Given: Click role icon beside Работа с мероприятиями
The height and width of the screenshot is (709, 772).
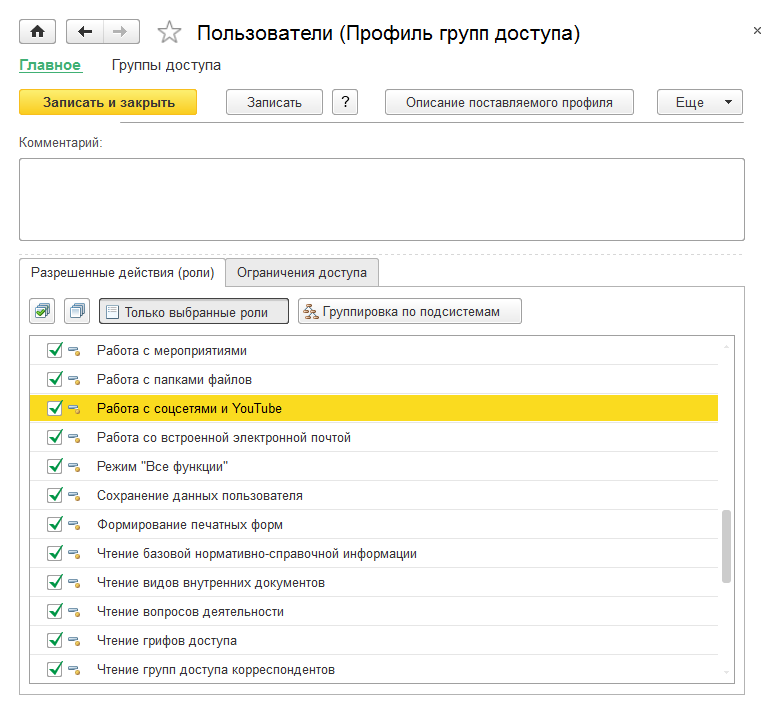Looking at the screenshot, I should (x=74, y=351).
